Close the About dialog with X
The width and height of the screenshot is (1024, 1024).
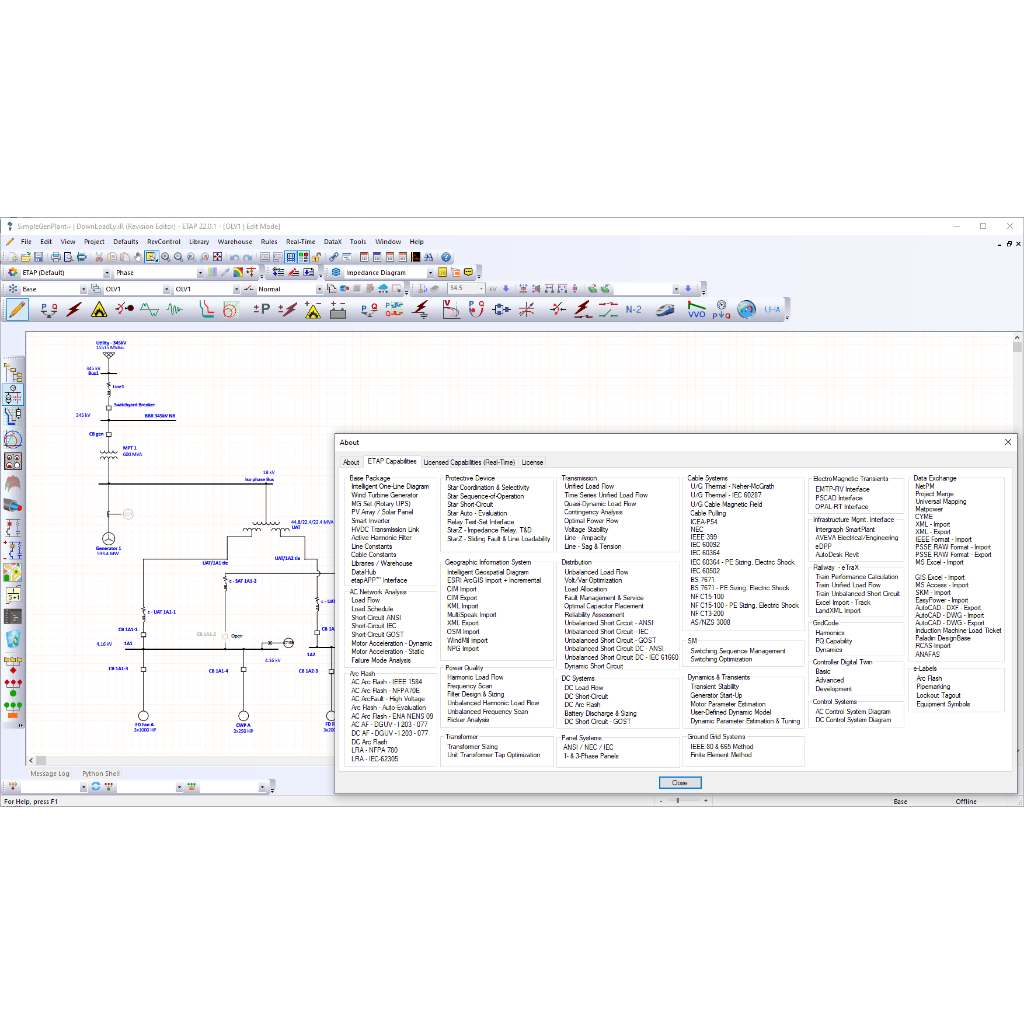[1008, 442]
